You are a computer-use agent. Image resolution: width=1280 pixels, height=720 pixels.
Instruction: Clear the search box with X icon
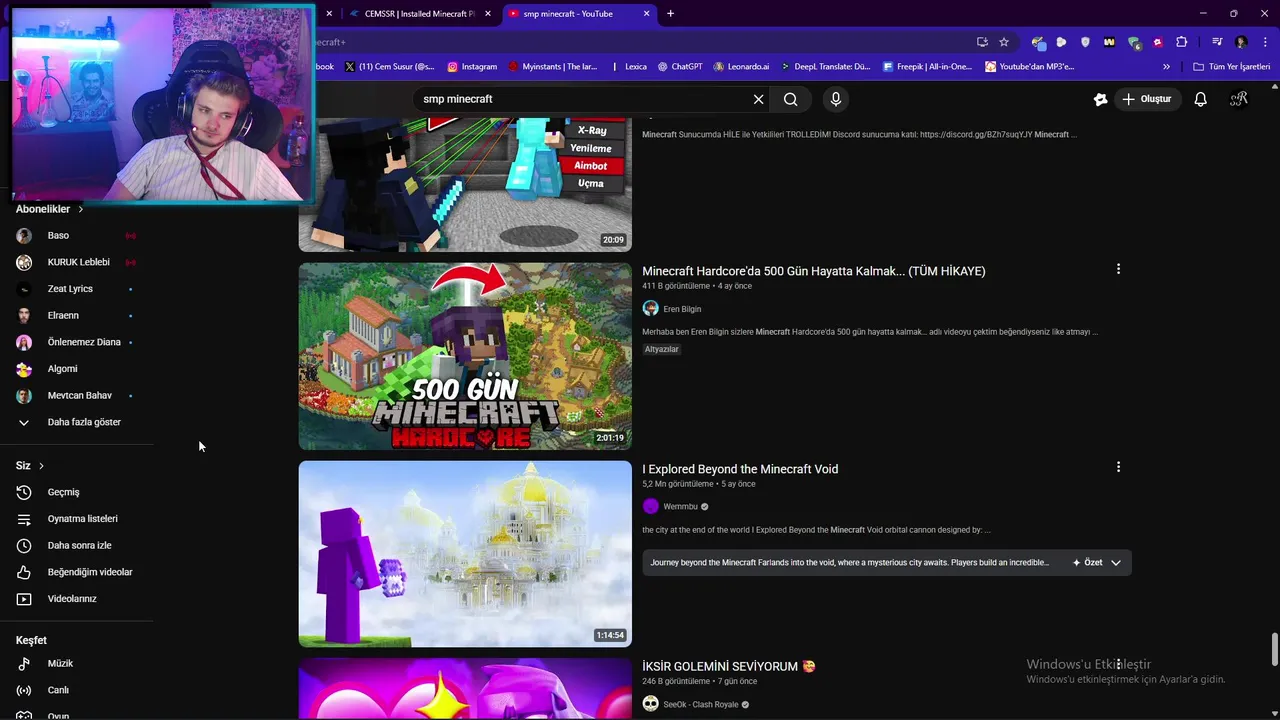(758, 99)
